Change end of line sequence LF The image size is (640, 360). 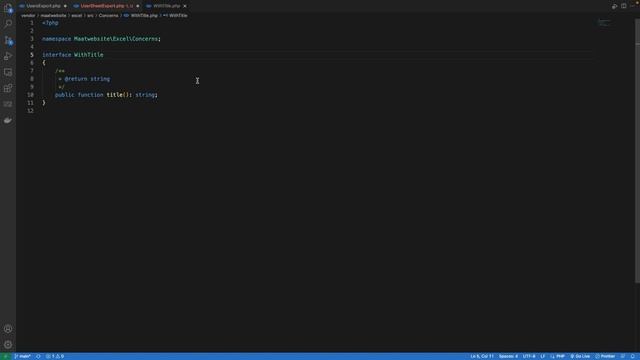(x=543, y=356)
